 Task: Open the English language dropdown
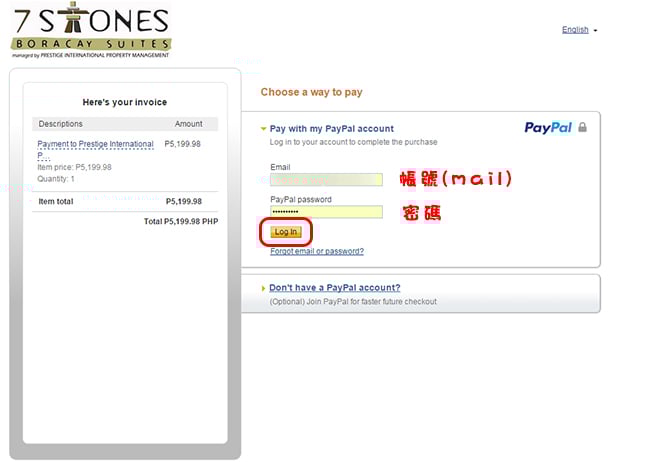pyautogui.click(x=575, y=30)
